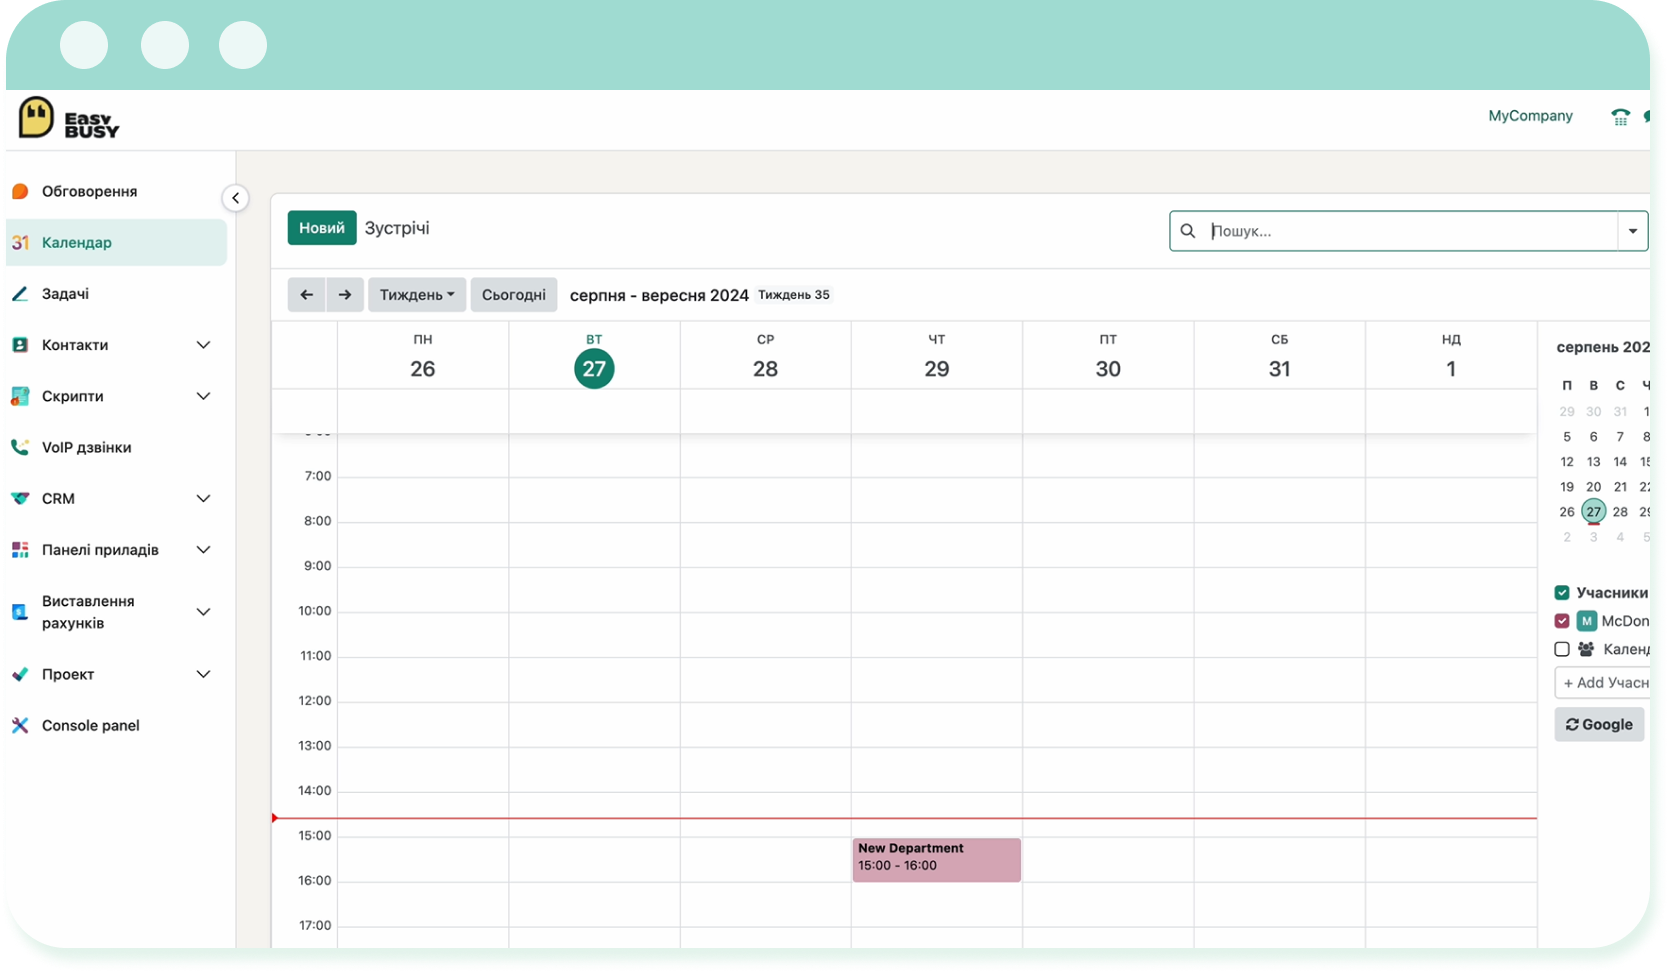Uncheck the McDon attendee checkbox
The height and width of the screenshot is (972, 1668).
(1562, 621)
